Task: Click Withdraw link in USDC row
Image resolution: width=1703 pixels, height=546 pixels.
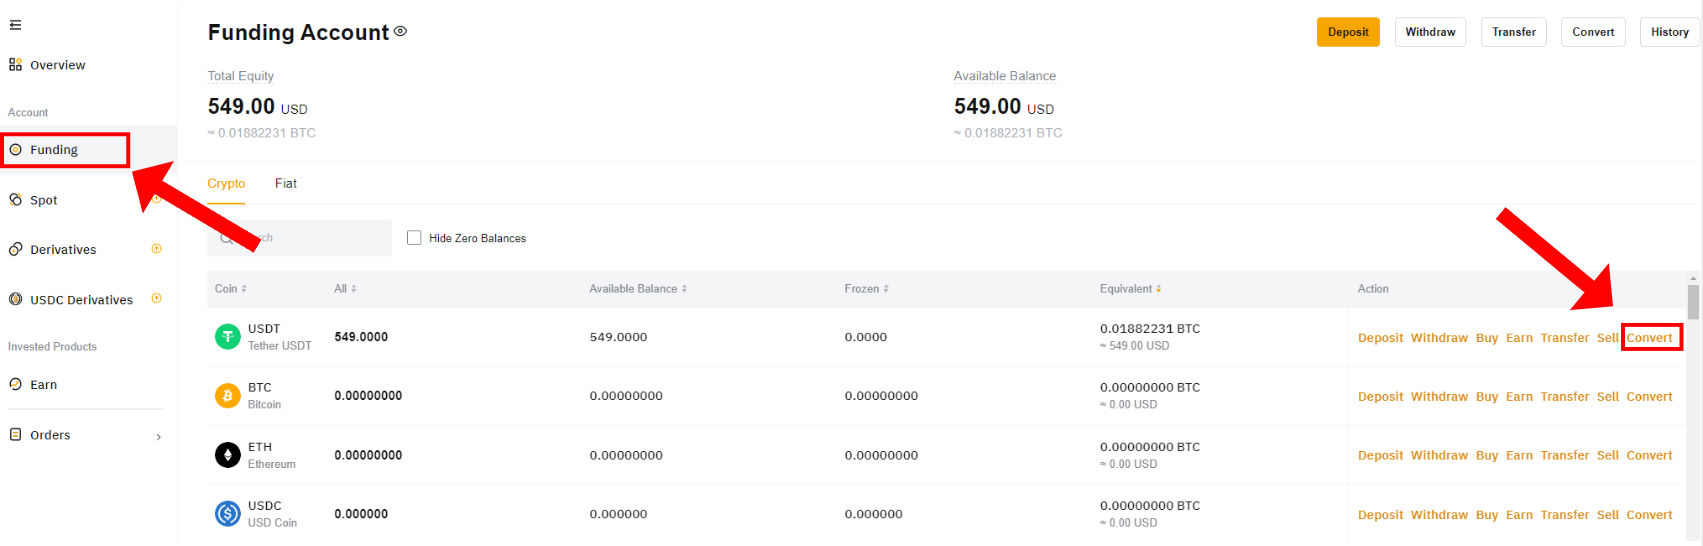Action: [x=1439, y=515]
